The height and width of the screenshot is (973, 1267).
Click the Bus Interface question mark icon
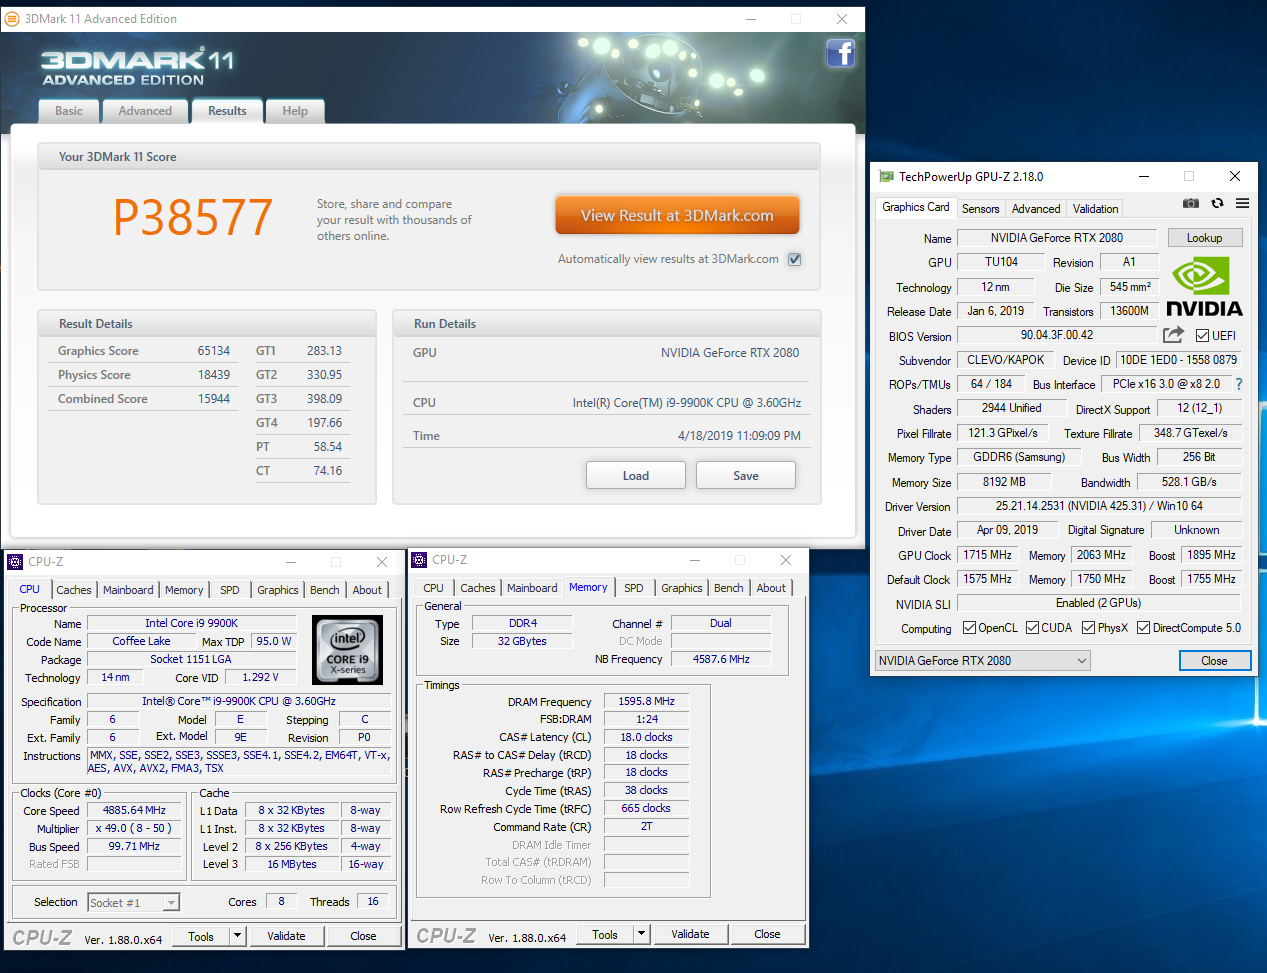(x=1239, y=384)
